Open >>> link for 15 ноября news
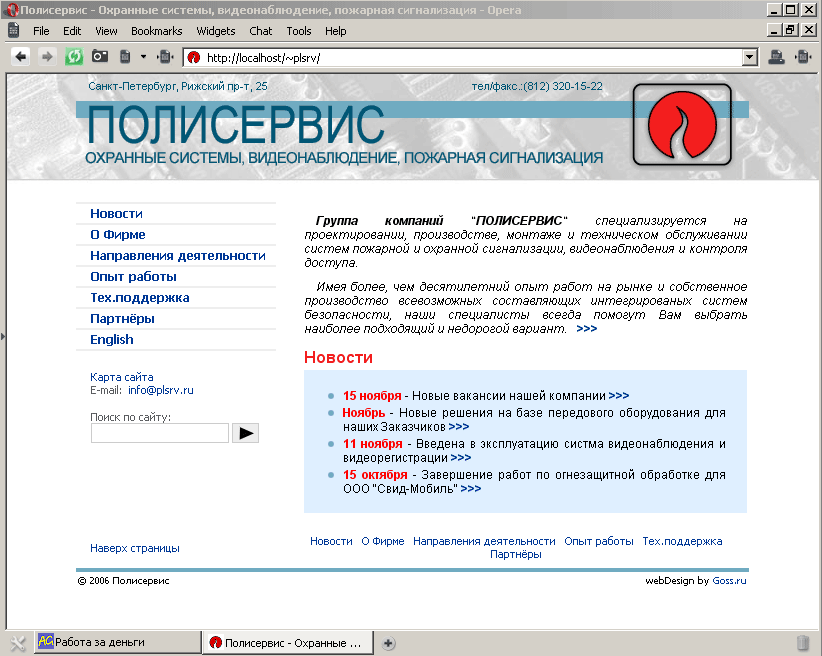 [619, 395]
